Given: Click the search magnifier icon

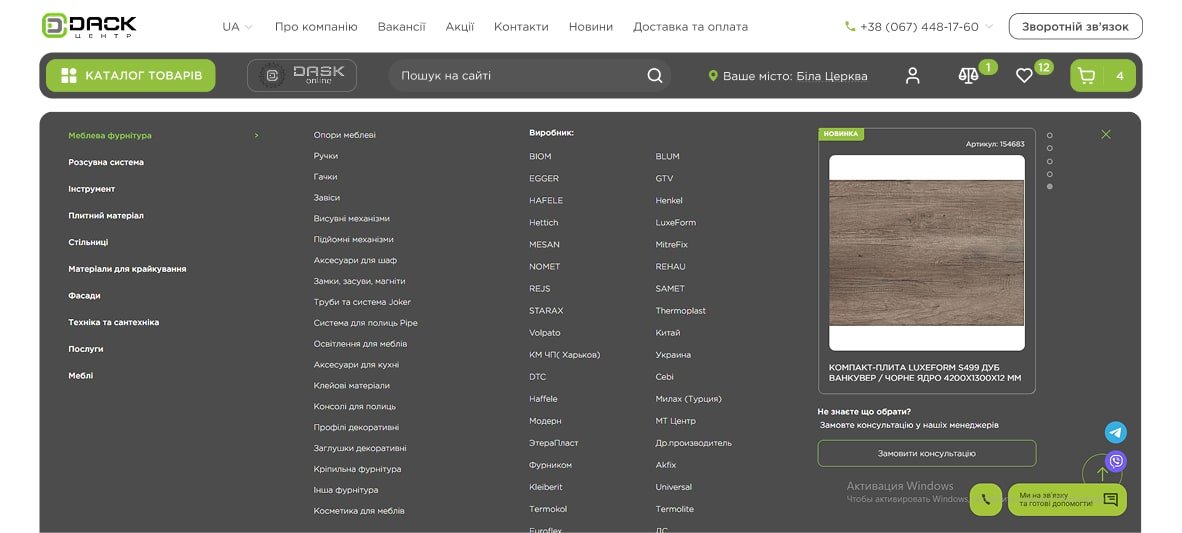Looking at the screenshot, I should pos(654,76).
